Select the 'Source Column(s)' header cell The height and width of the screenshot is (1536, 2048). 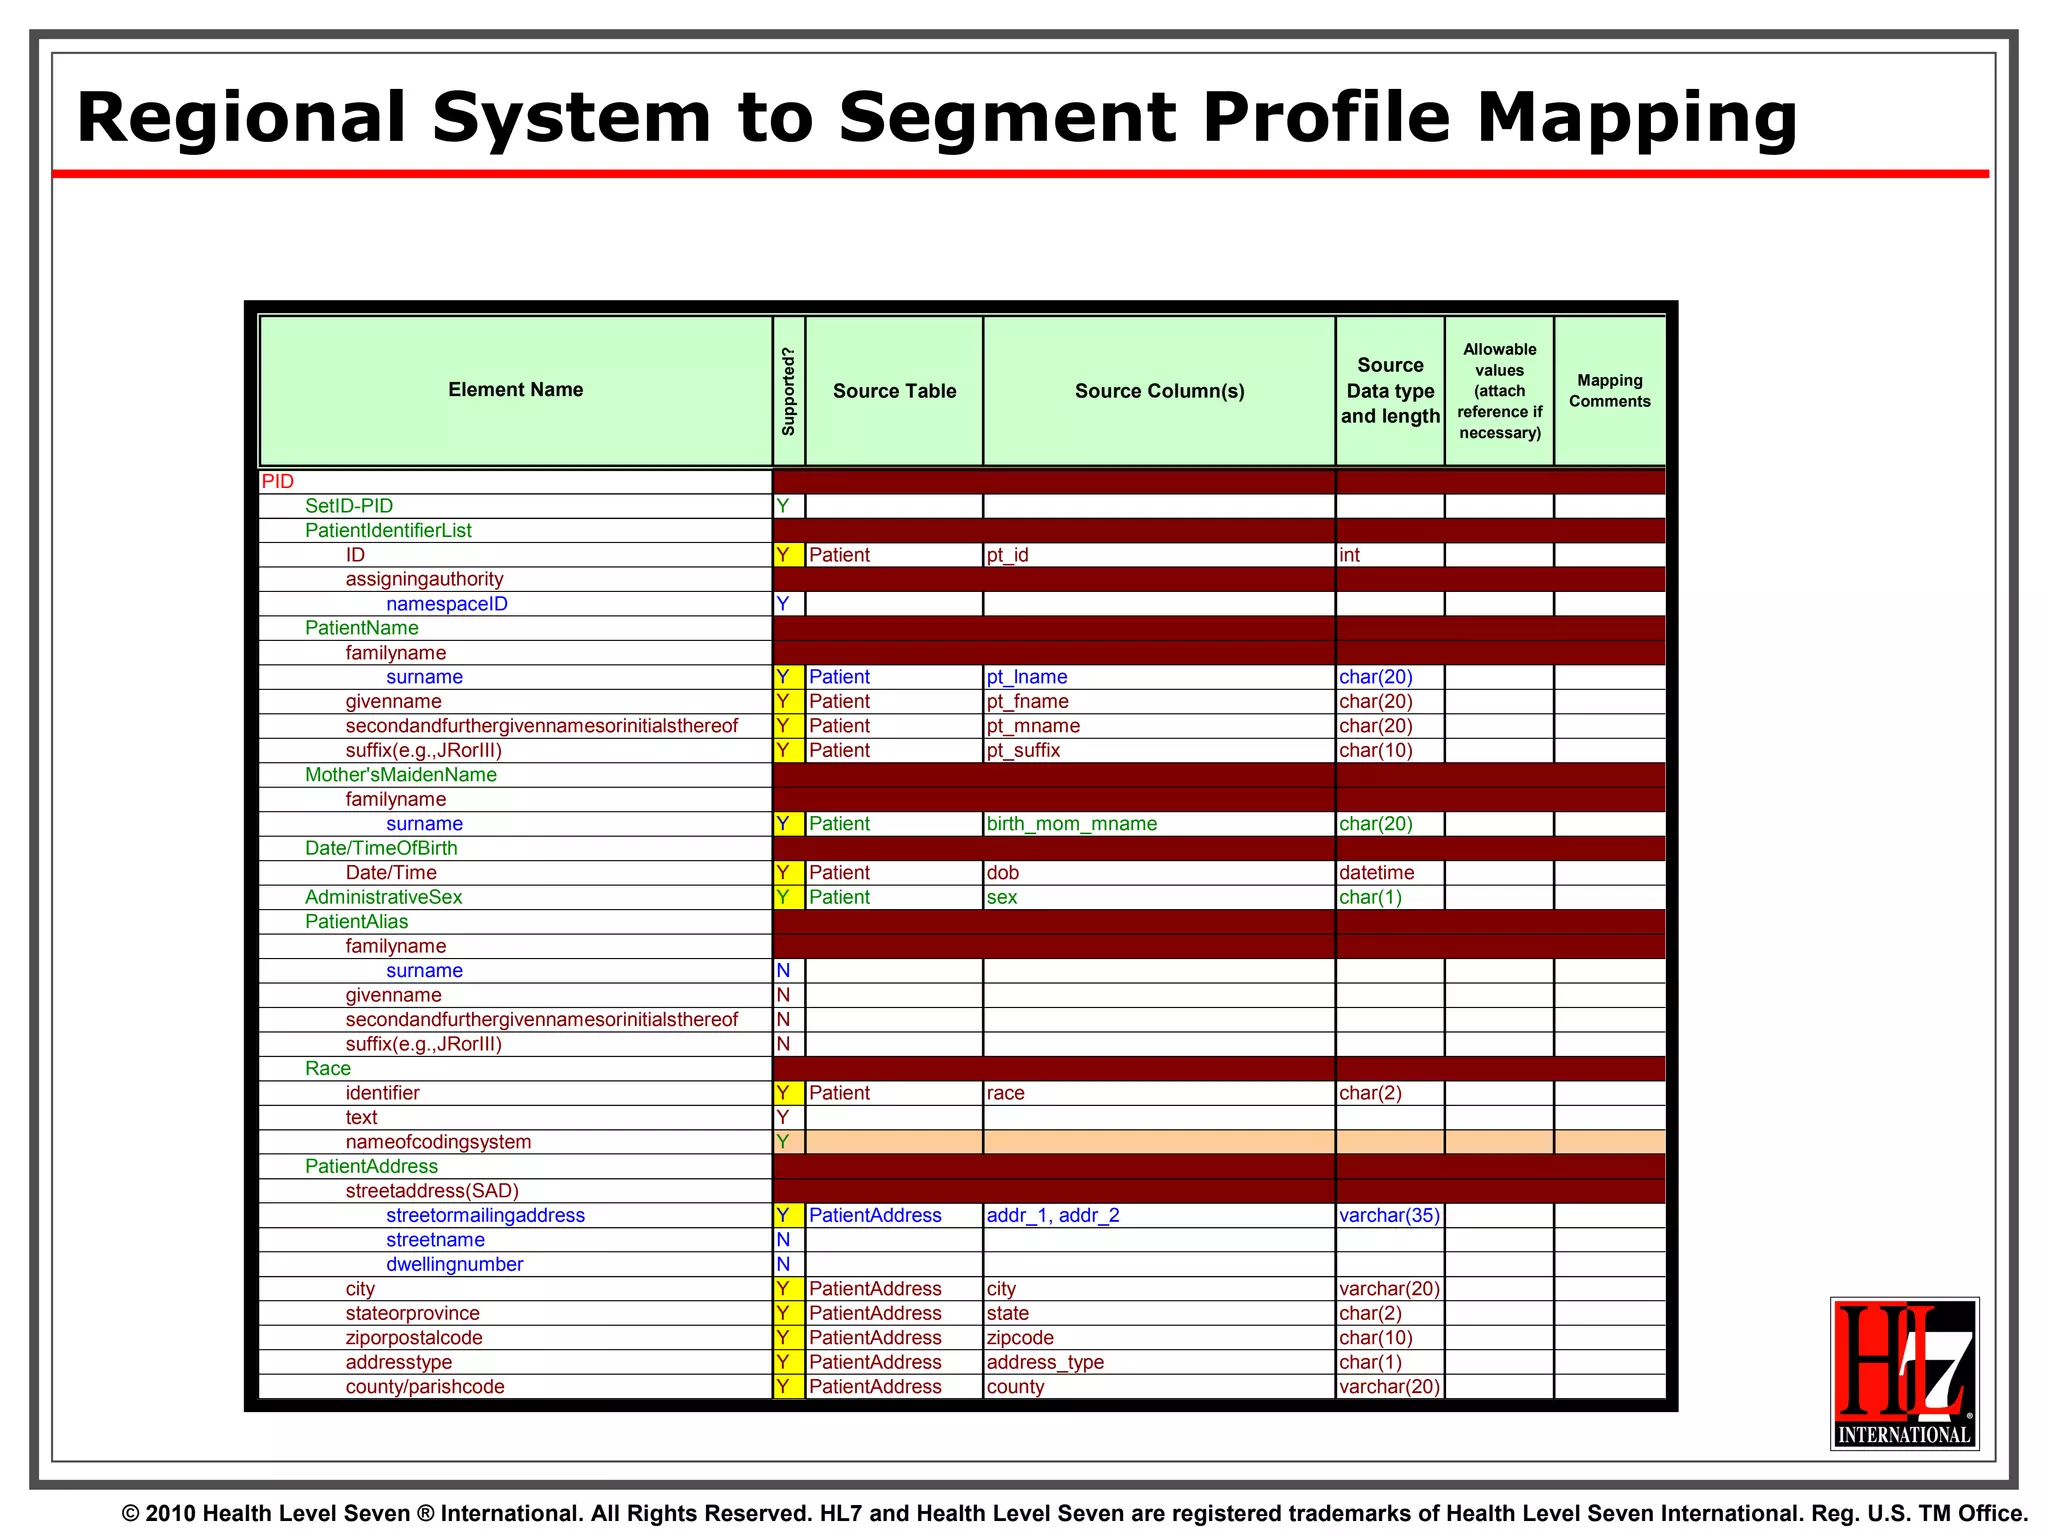1159,391
